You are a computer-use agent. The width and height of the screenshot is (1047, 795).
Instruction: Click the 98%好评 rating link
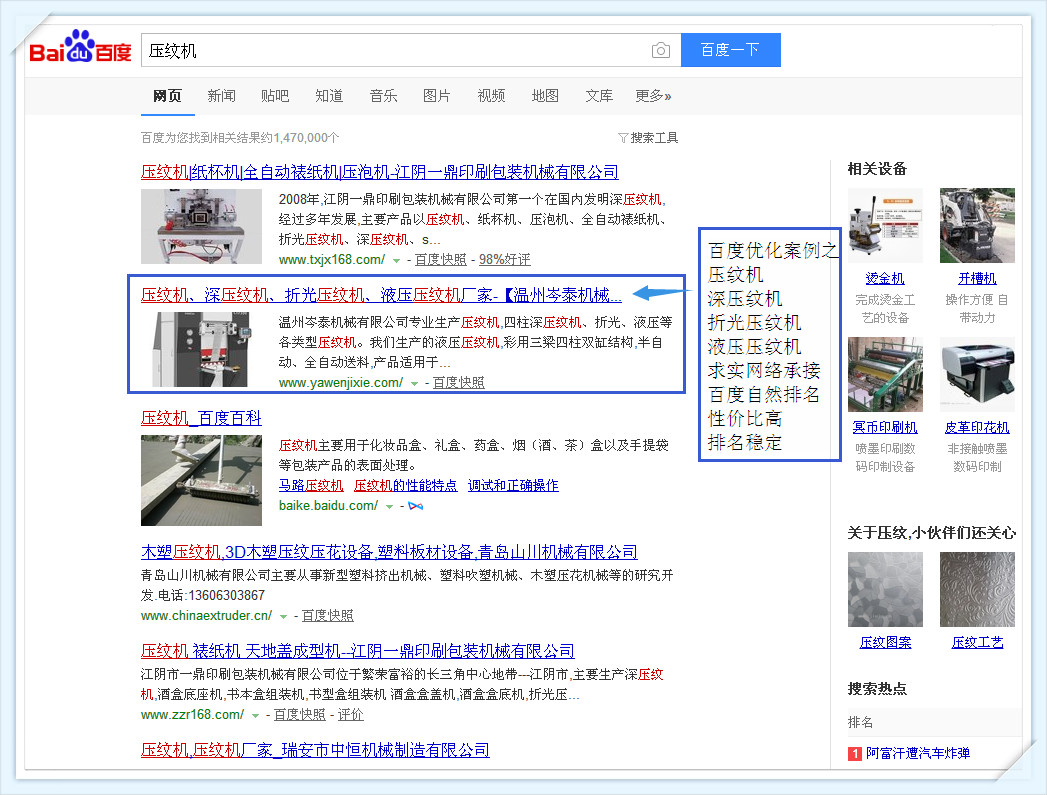(504, 260)
